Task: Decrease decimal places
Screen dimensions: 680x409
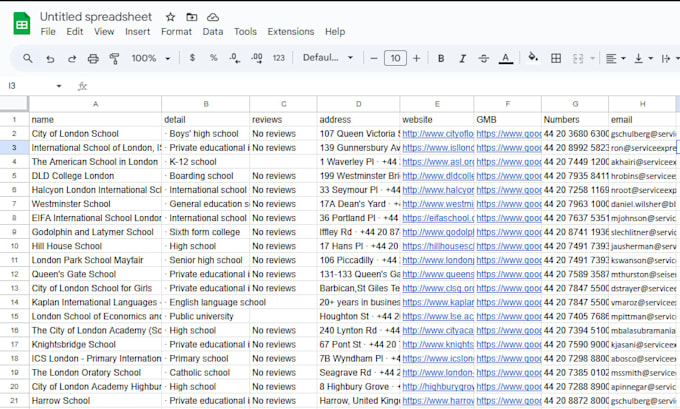Action: pos(235,58)
